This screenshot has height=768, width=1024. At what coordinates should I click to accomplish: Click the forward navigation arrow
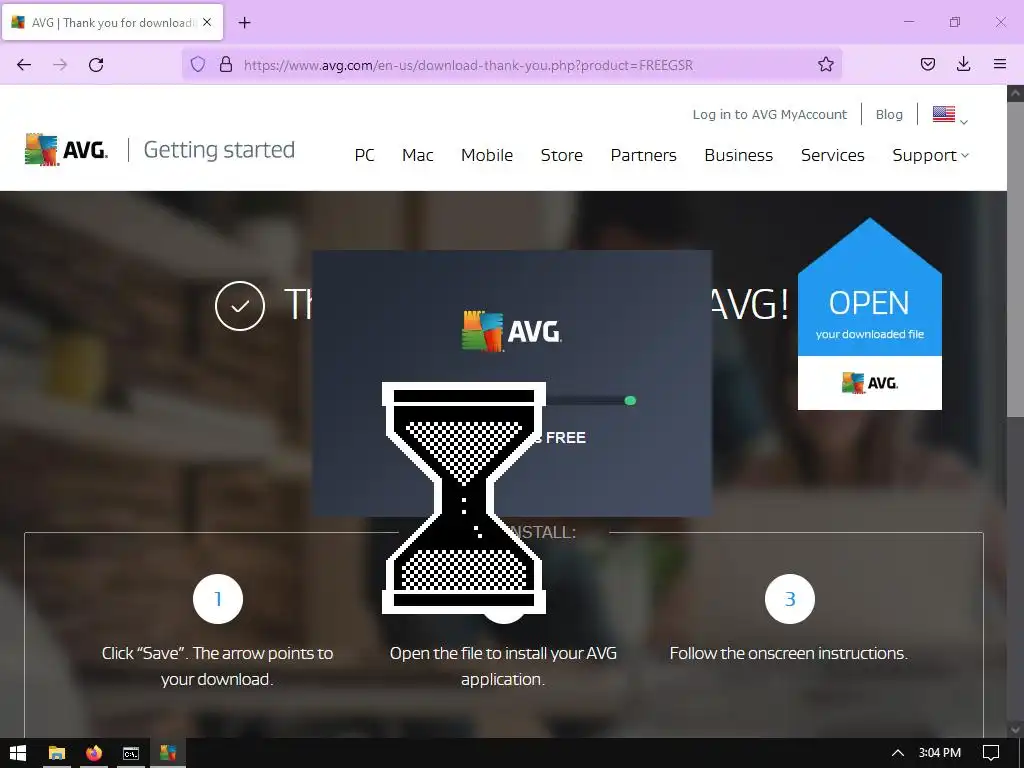point(60,65)
